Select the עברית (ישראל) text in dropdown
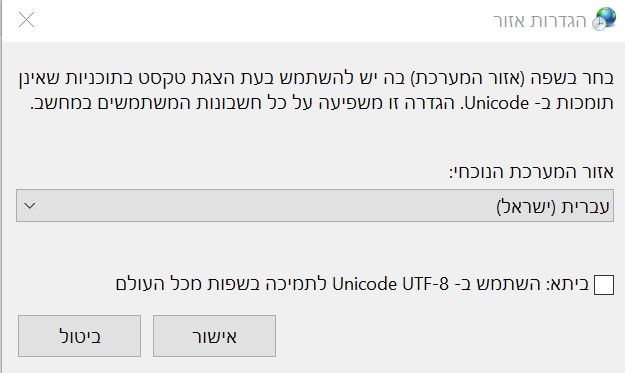This screenshot has height=373, width=625. (553, 206)
